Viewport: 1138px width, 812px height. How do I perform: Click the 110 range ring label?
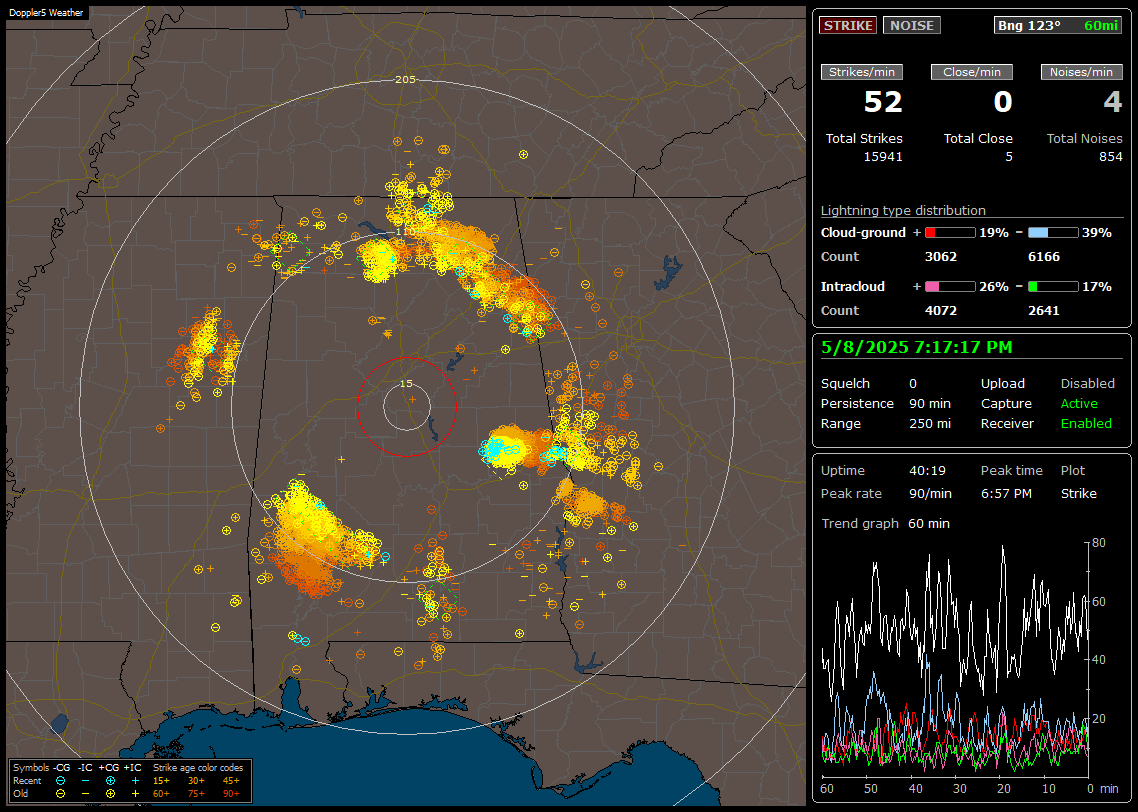tap(405, 231)
